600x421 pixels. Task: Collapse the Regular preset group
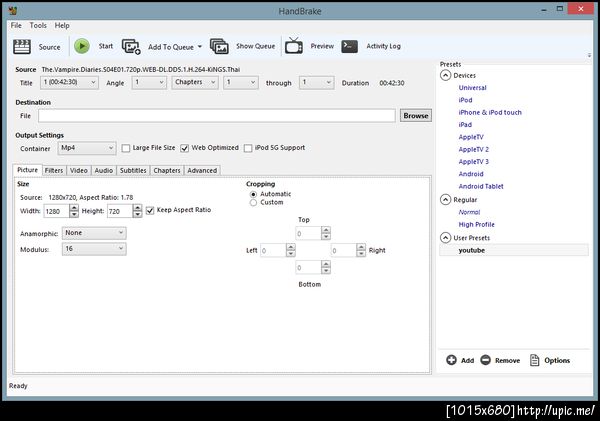445,199
